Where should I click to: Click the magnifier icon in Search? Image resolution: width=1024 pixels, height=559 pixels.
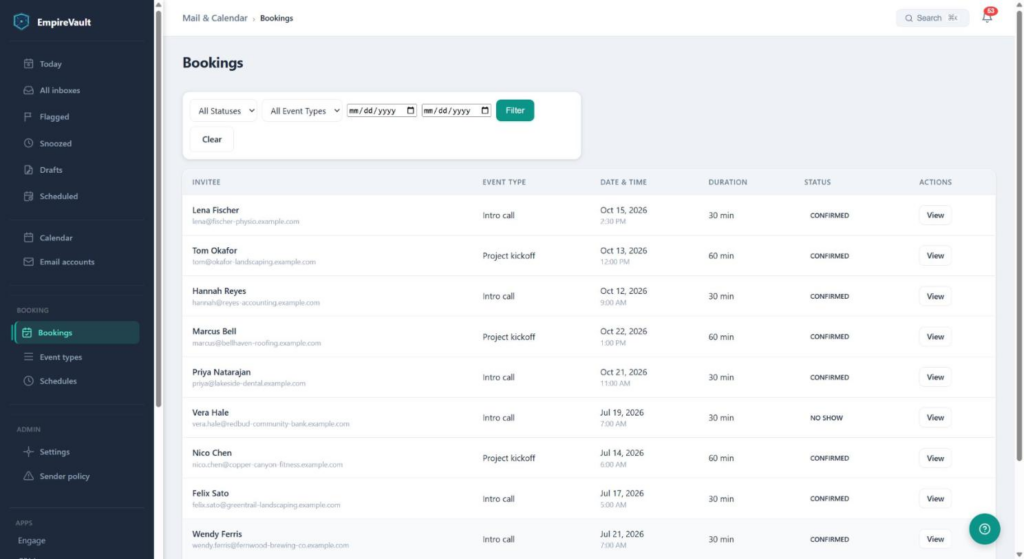[x=908, y=18]
